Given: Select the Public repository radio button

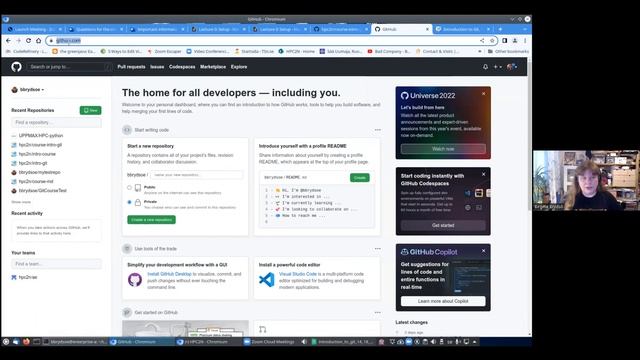Looking at the screenshot, I should 129,188.
